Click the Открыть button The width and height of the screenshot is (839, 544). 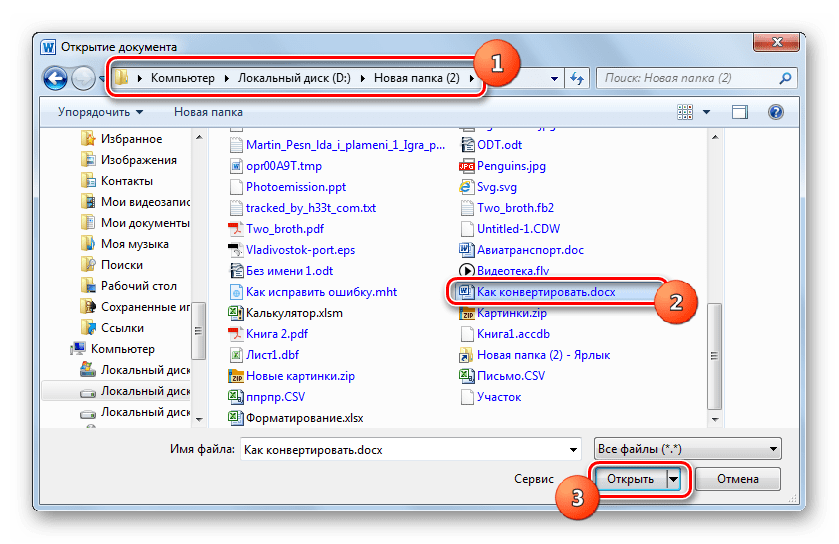point(630,479)
